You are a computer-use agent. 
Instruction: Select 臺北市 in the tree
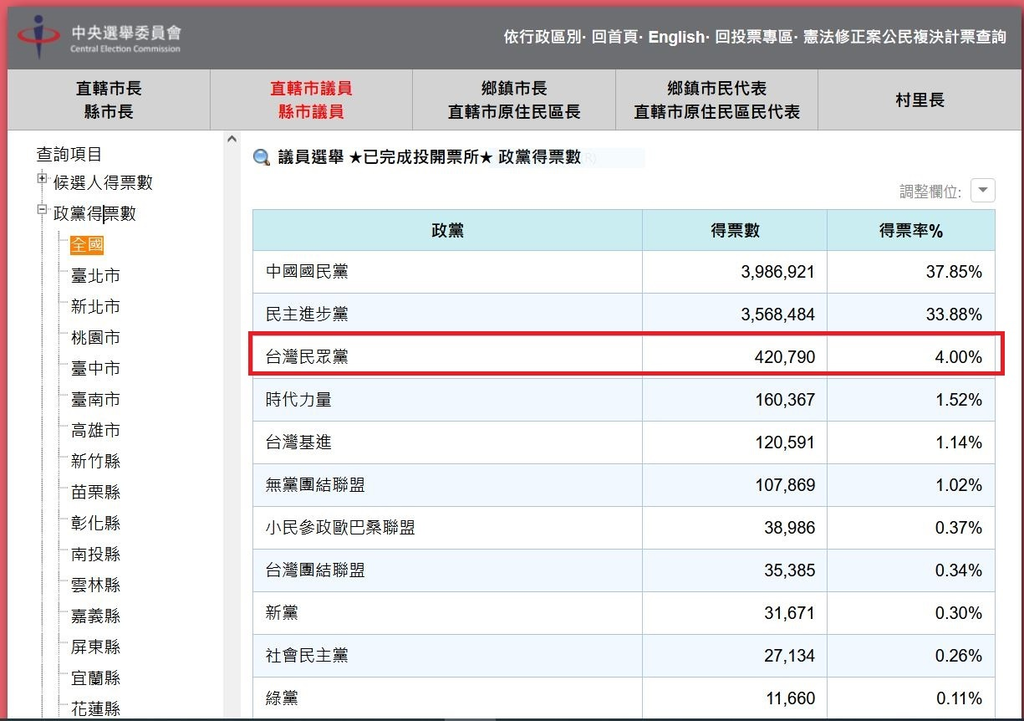click(95, 276)
